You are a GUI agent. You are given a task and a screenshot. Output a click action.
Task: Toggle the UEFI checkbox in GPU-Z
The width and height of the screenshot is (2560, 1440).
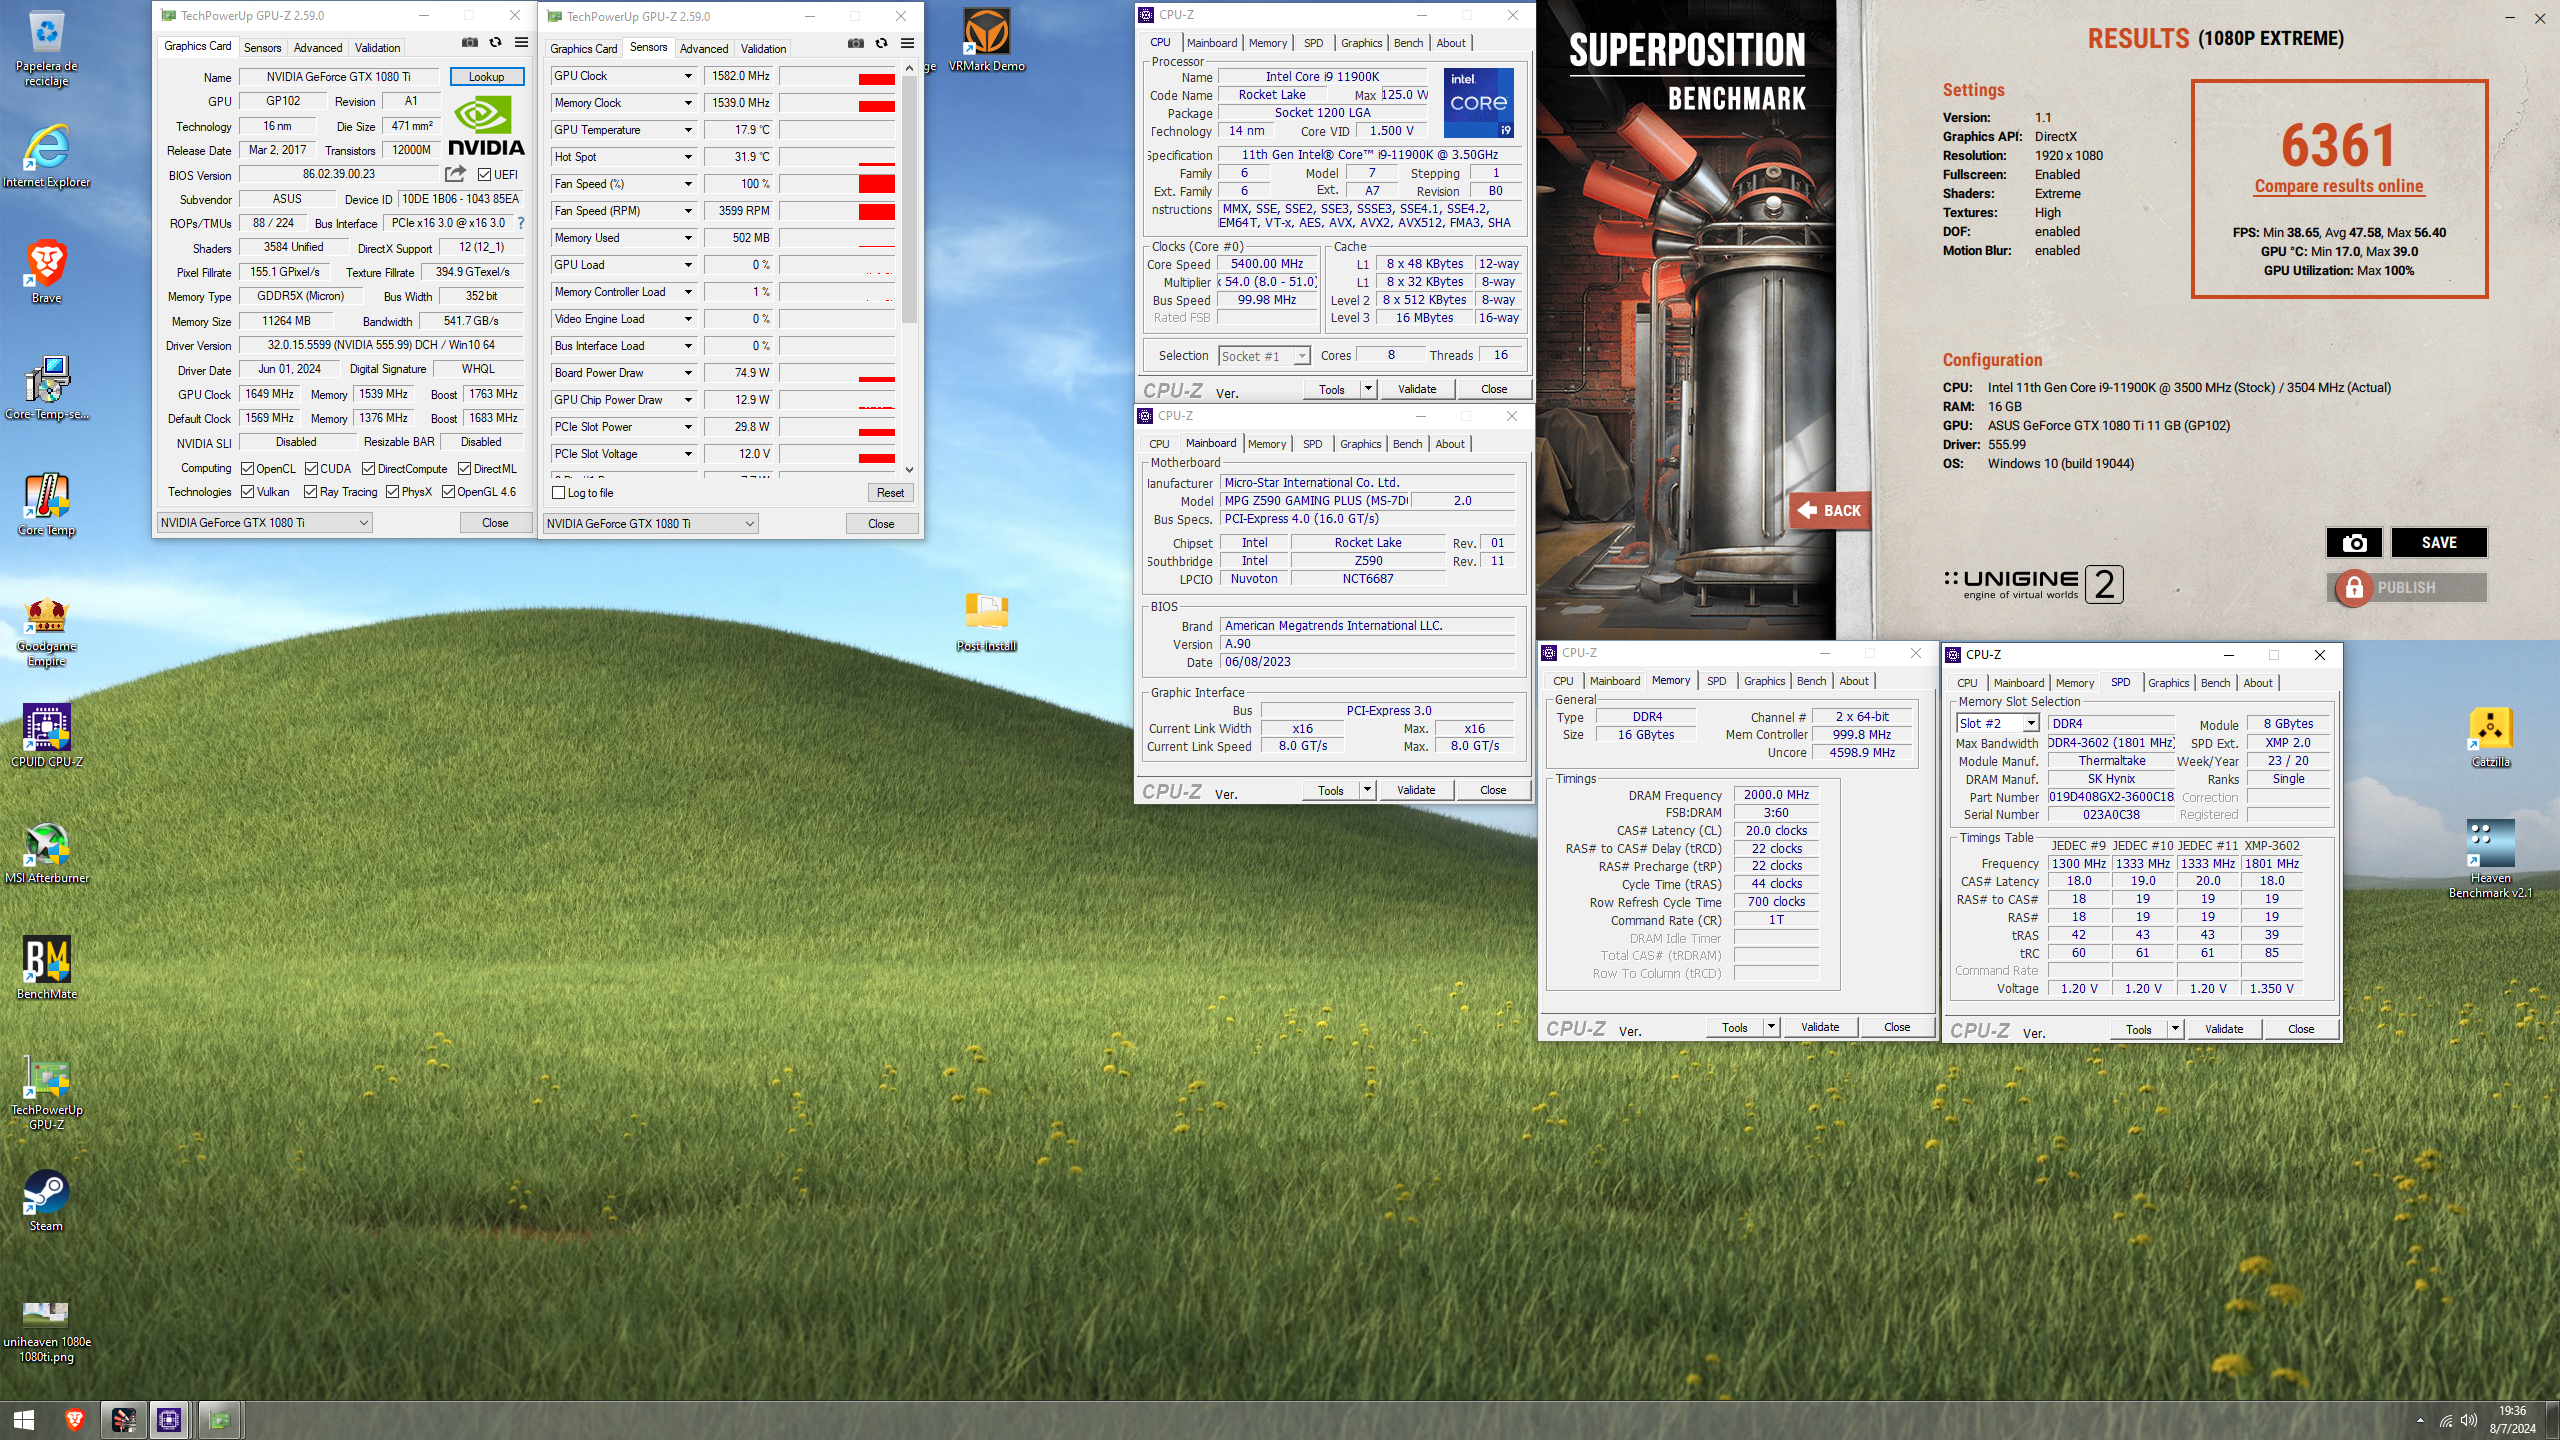coord(485,175)
